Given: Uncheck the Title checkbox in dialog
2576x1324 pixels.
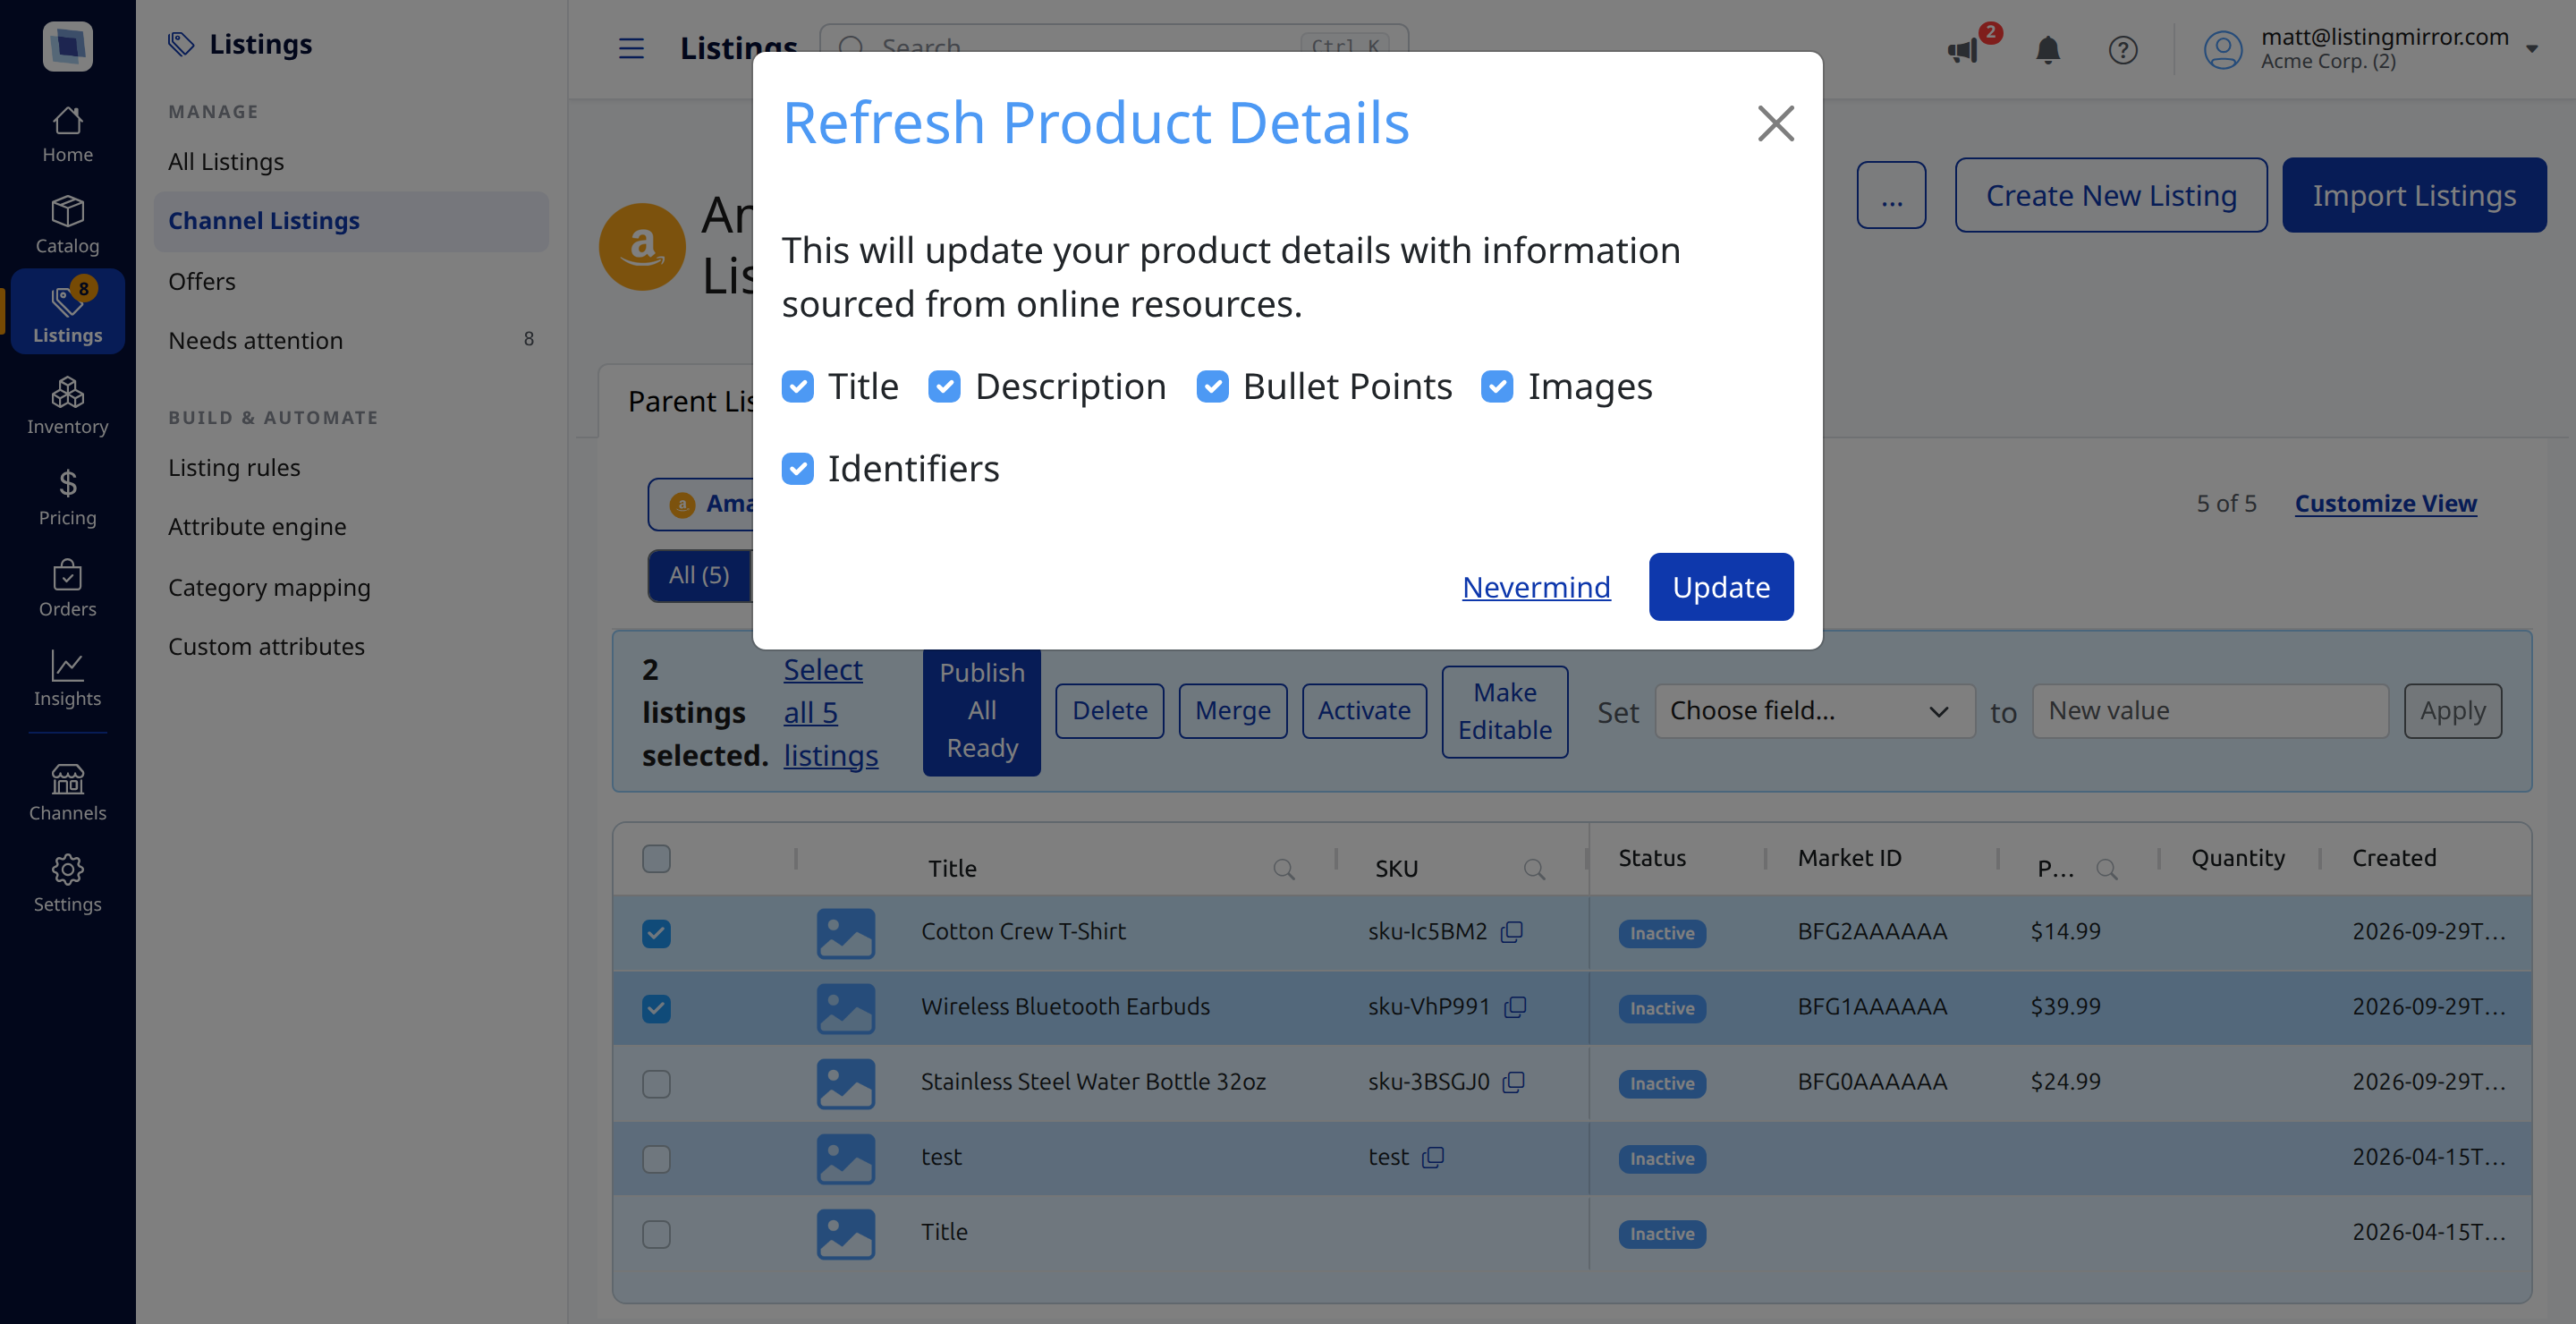Looking at the screenshot, I should point(797,386).
